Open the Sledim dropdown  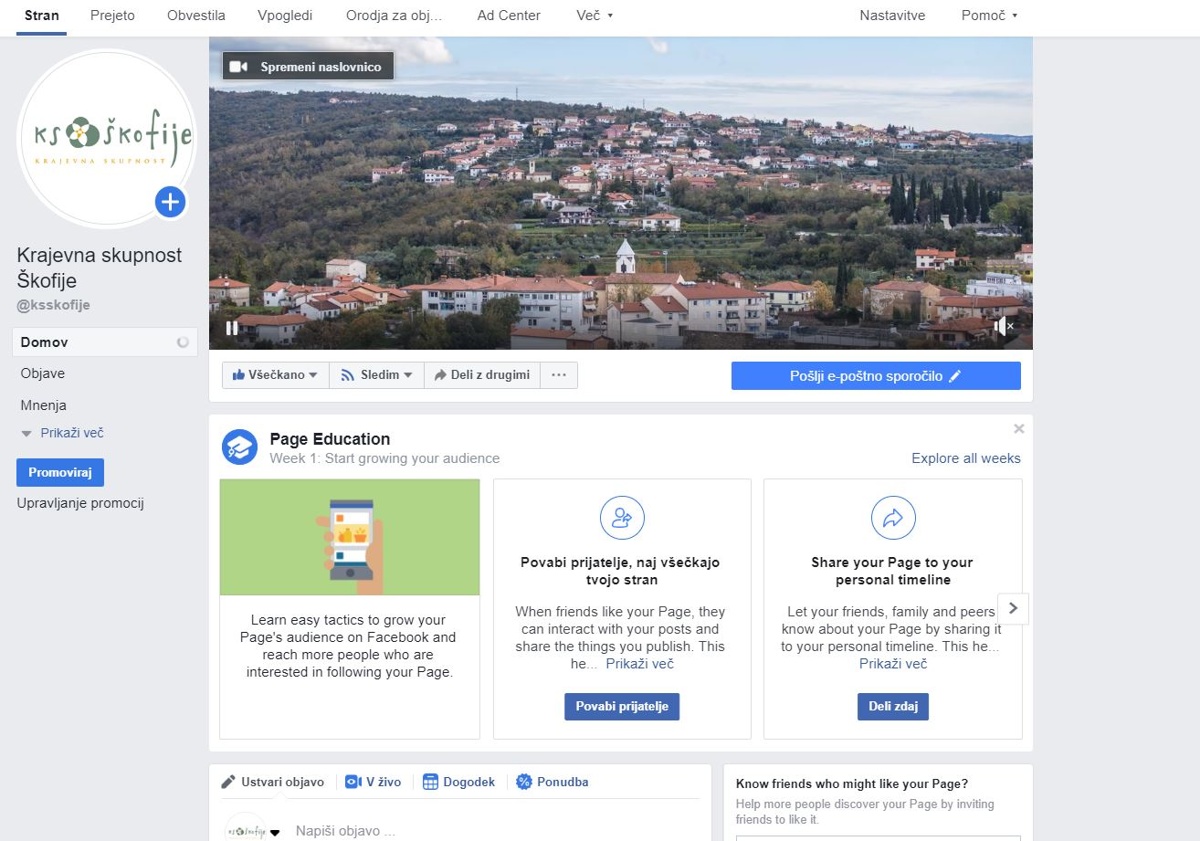pyautogui.click(x=377, y=375)
